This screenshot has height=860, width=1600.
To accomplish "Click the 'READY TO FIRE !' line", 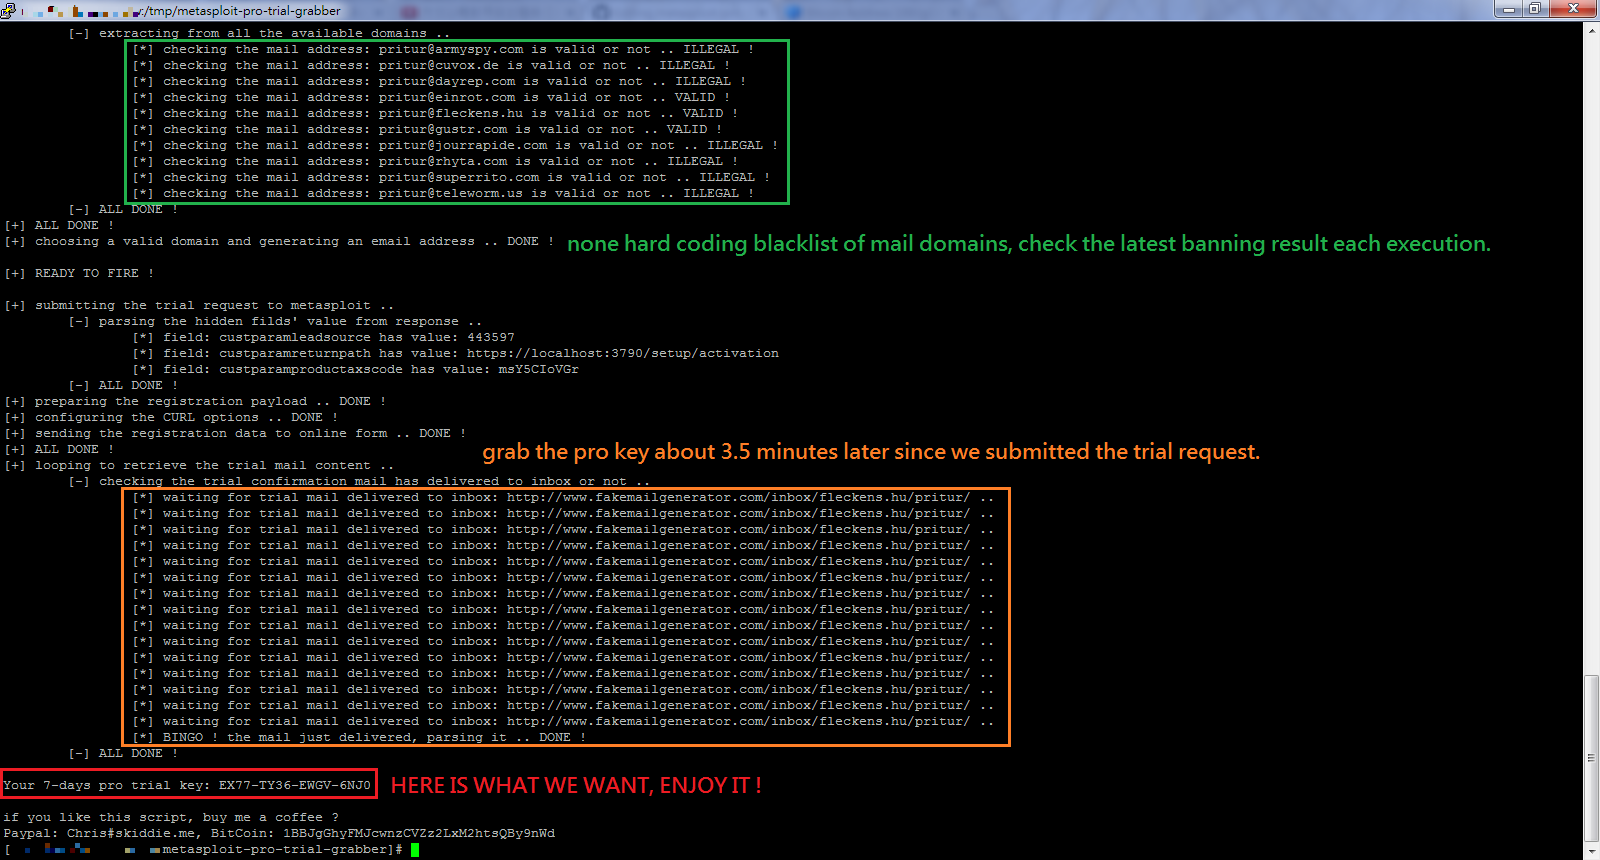I will point(80,273).
